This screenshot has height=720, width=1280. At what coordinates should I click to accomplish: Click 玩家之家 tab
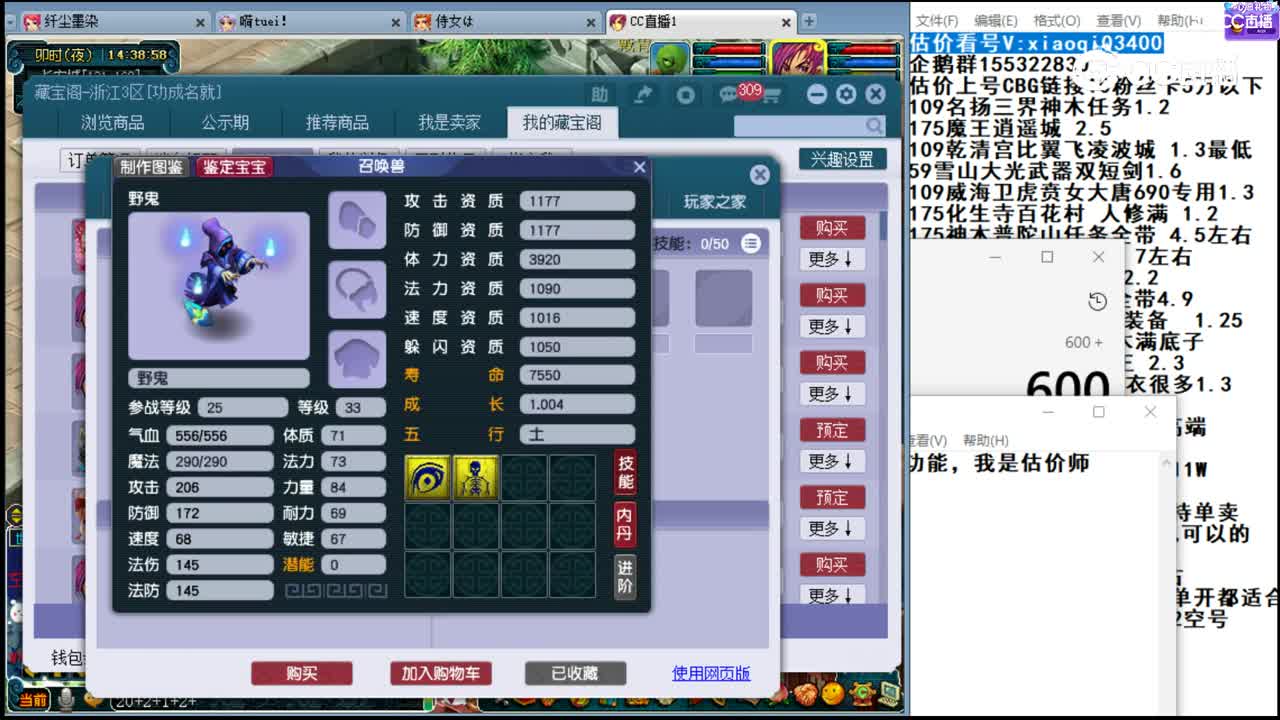(715, 201)
